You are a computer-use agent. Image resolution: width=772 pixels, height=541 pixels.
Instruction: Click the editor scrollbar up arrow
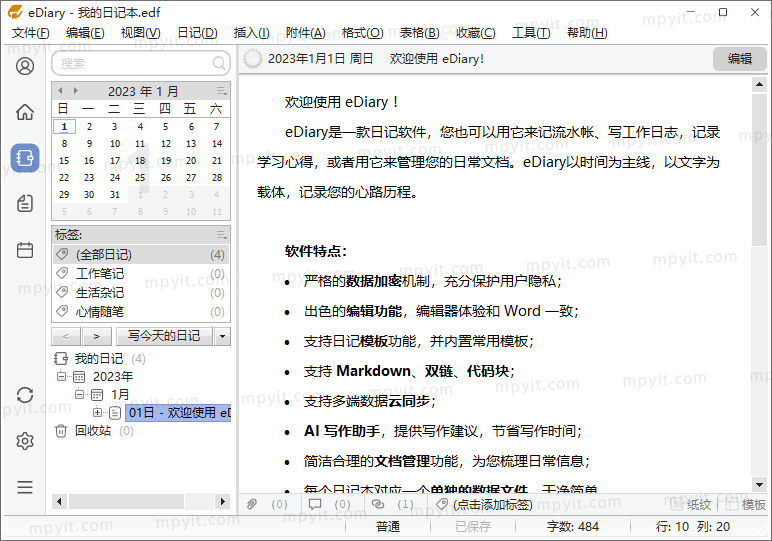(759, 85)
